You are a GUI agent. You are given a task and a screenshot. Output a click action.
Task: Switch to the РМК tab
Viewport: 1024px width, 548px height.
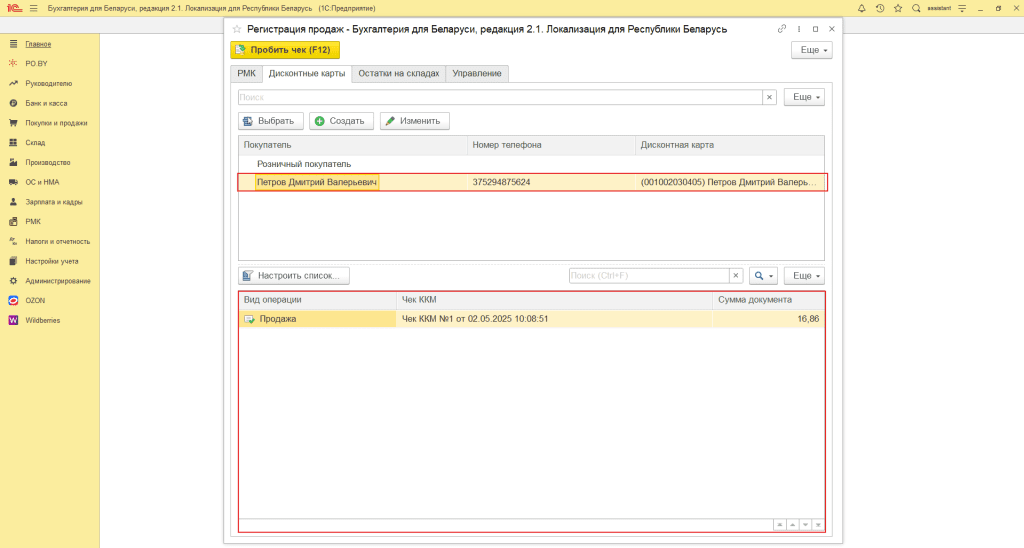246,73
